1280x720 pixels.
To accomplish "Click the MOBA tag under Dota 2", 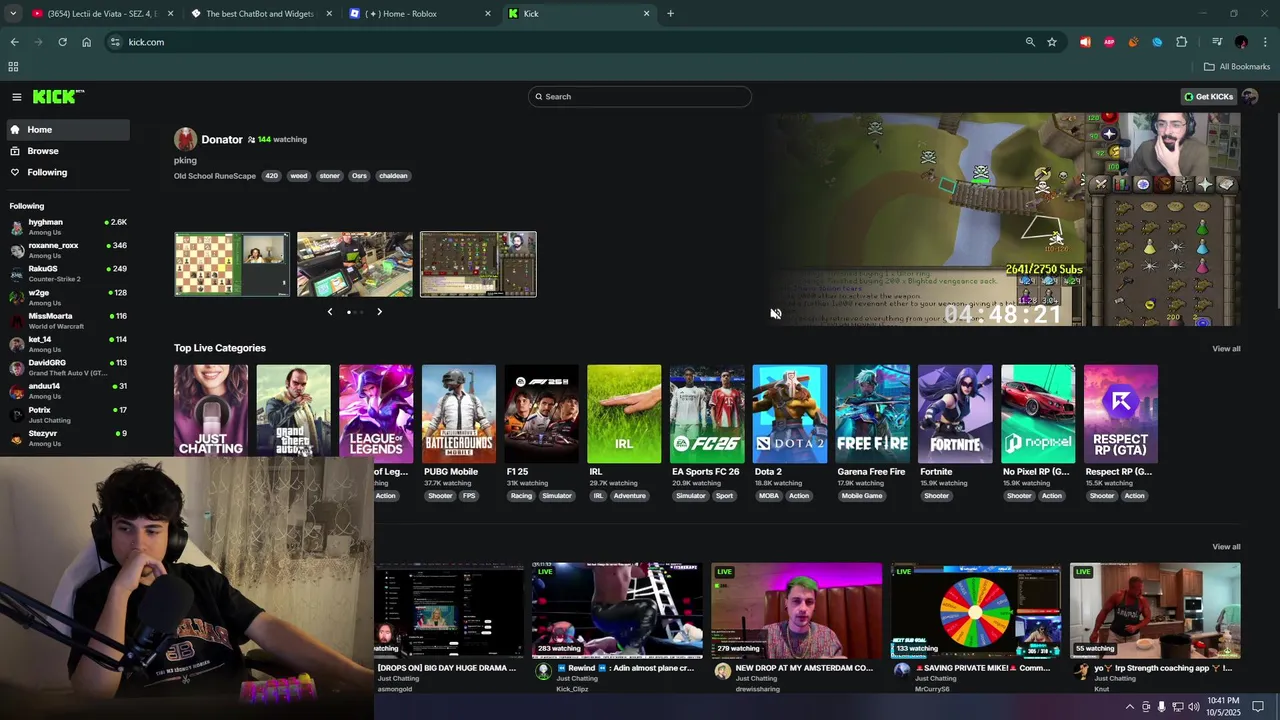I will click(768, 496).
